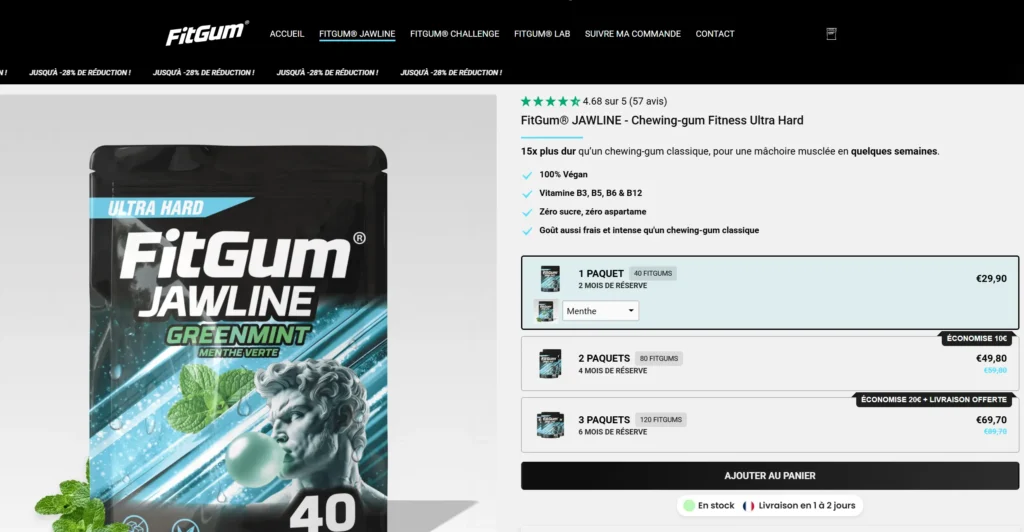
Task: Select the 1 Paquet option
Action: coord(769,292)
